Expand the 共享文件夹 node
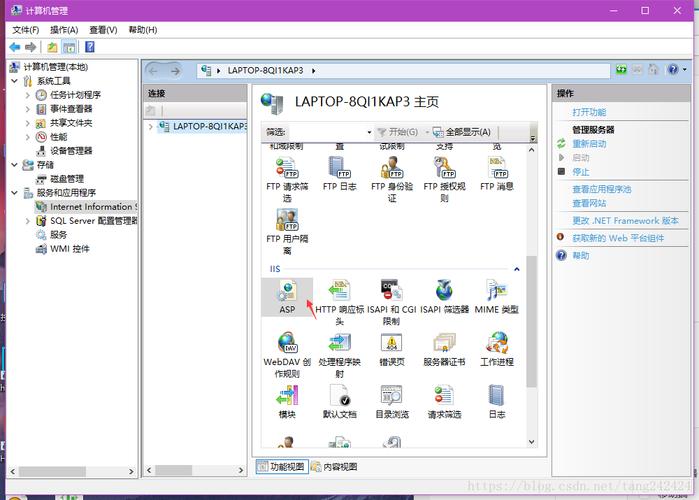Screen dimensions: 699x500 [28, 123]
